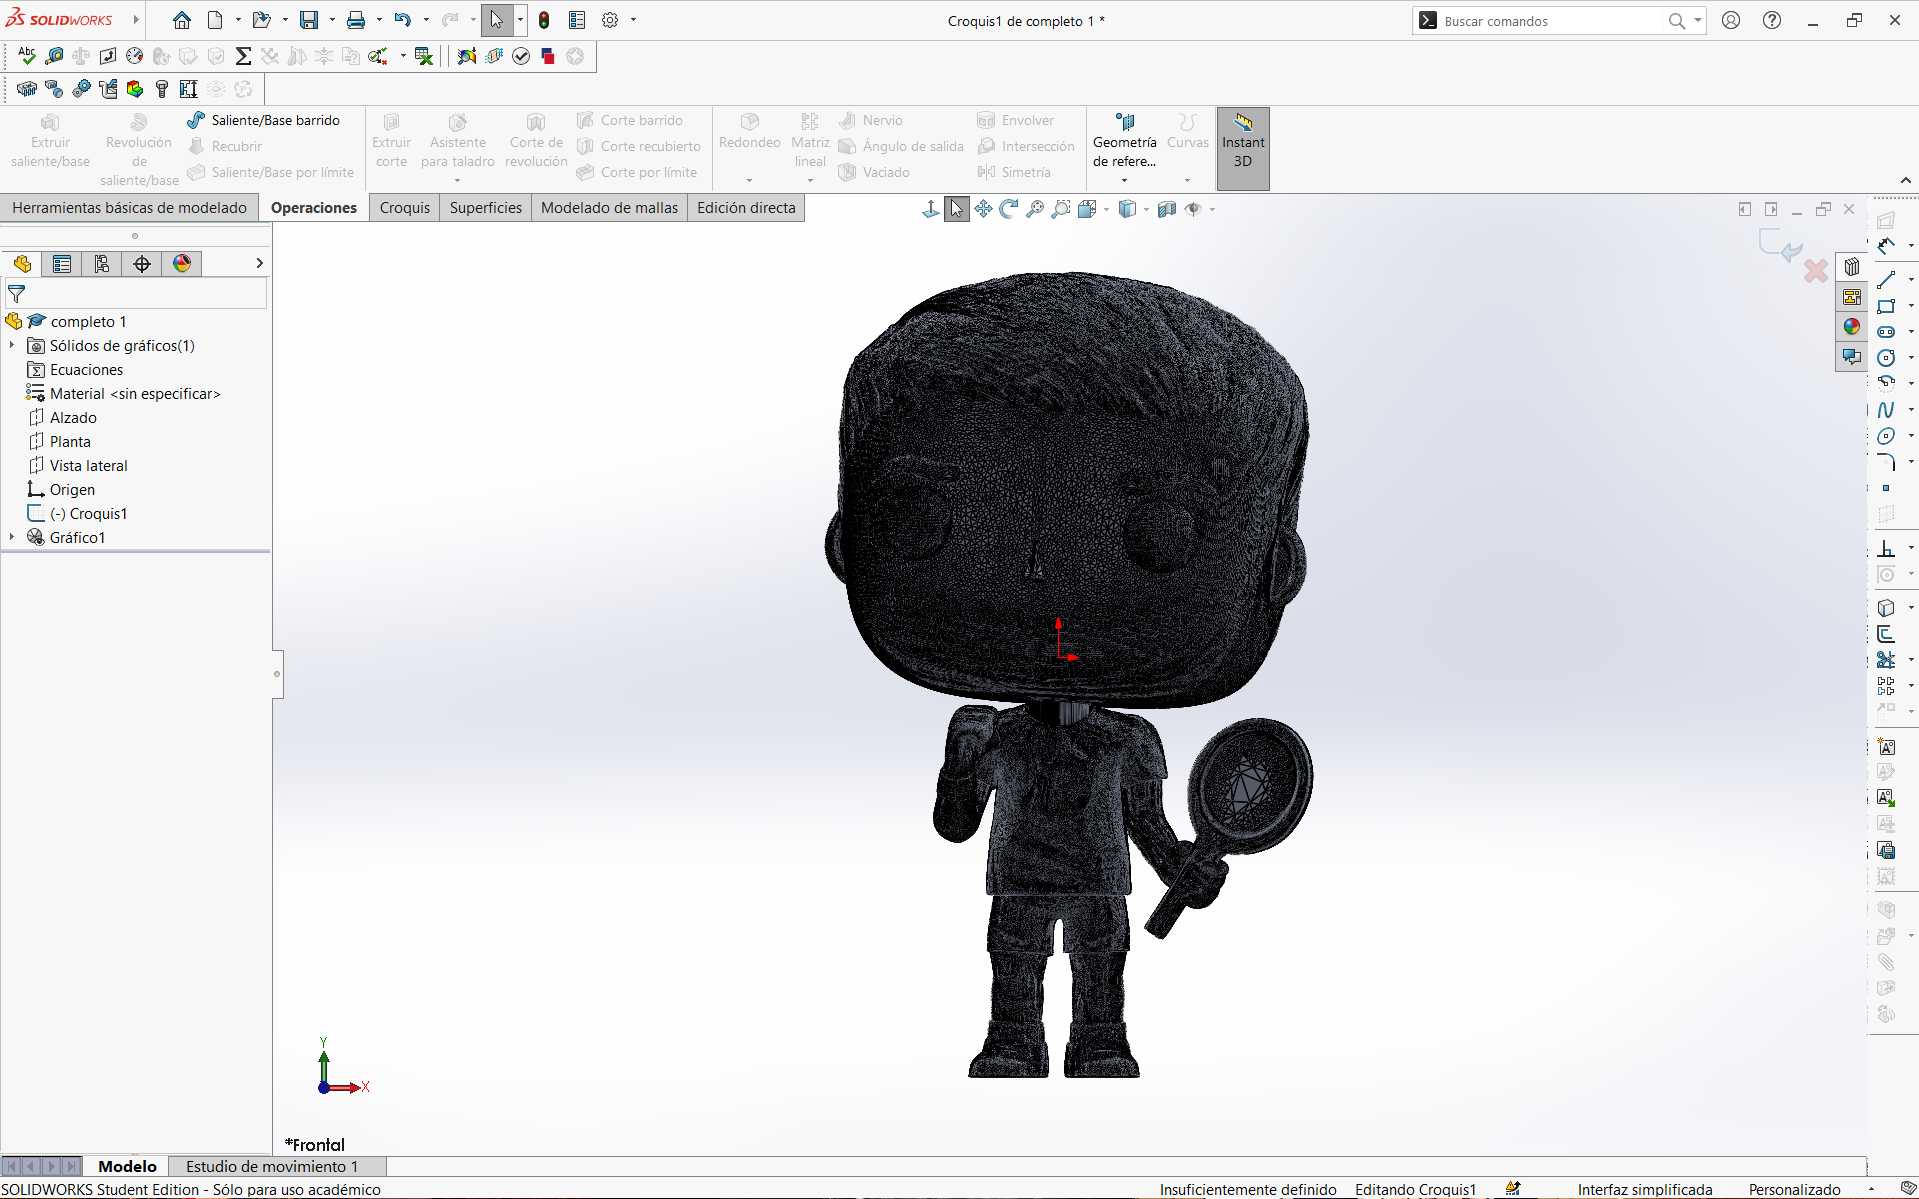The height and width of the screenshot is (1199, 1919).
Task: Select the FeatureManager design tree tab
Action: (22, 263)
